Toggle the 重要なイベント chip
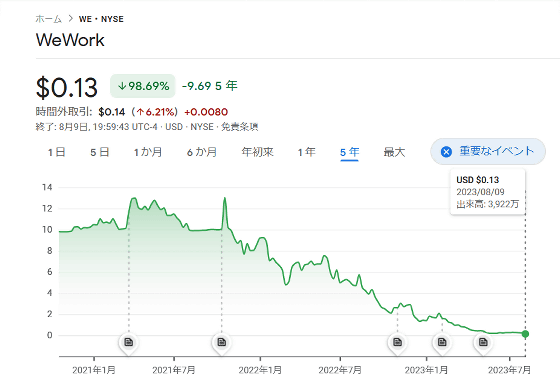 488,151
